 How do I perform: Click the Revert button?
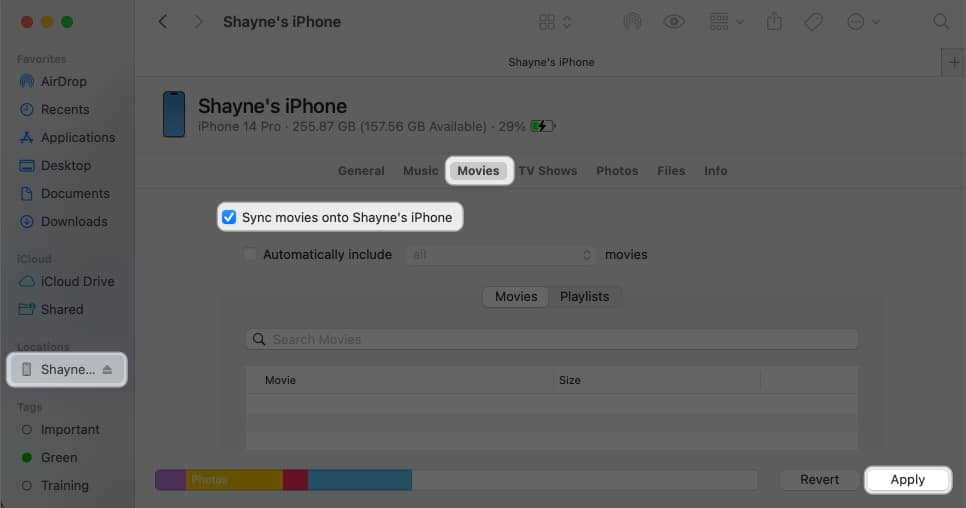click(819, 480)
